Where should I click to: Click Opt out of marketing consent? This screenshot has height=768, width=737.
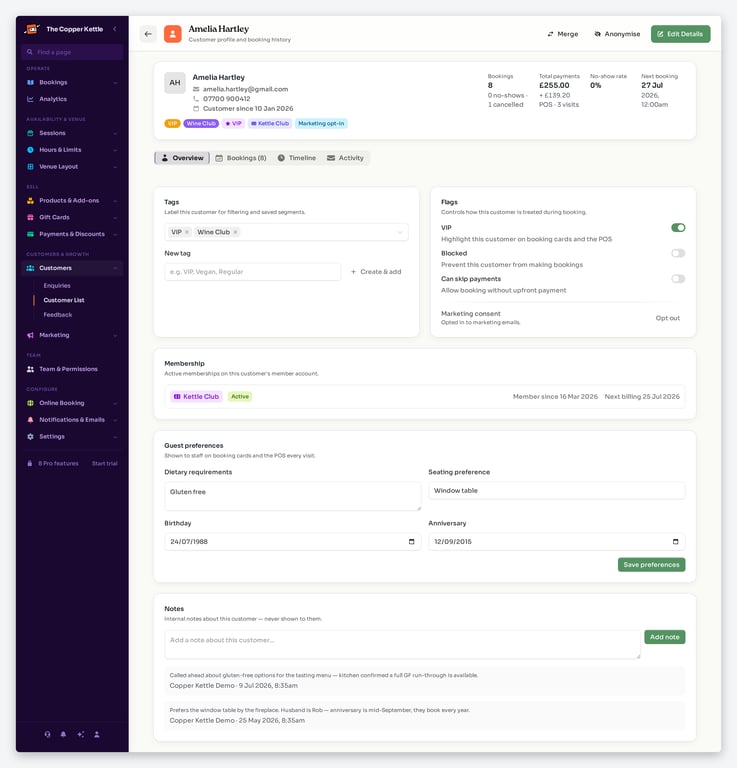tap(667, 318)
